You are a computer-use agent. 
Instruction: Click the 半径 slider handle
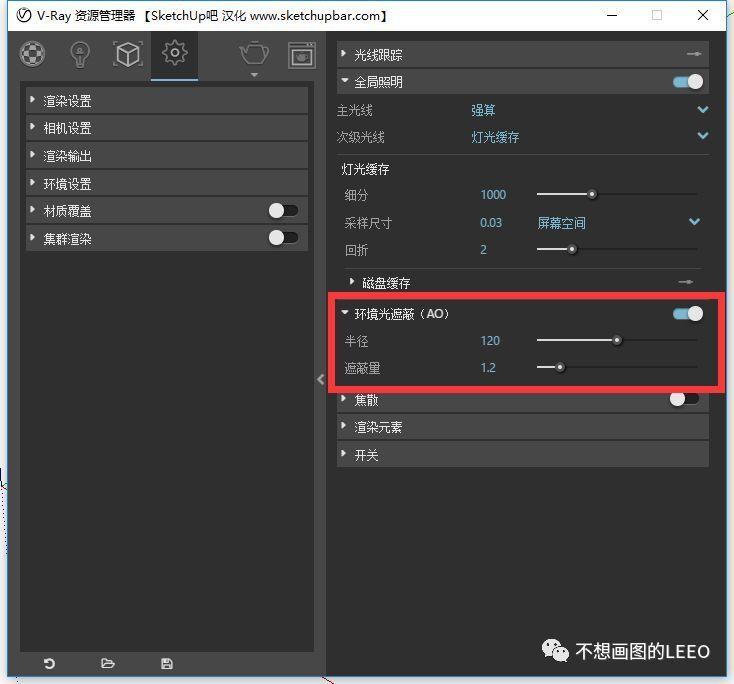[617, 340]
